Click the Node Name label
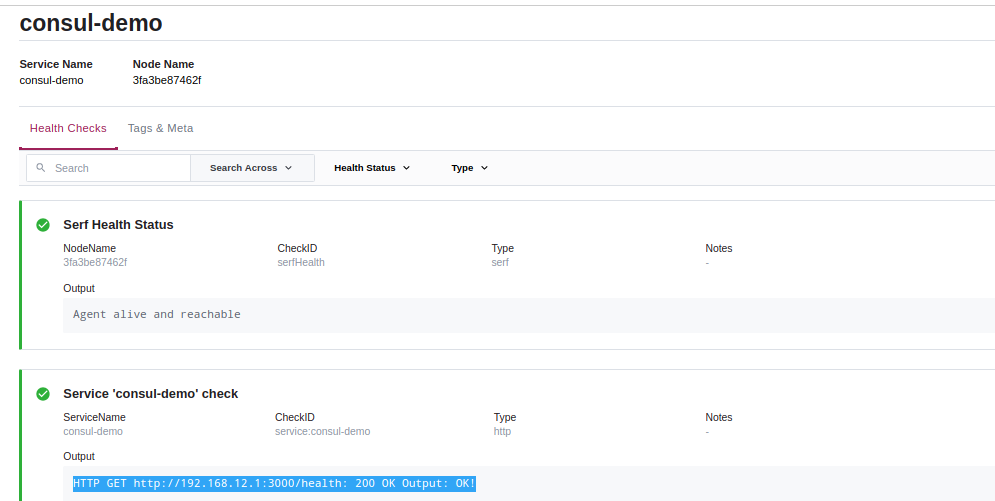The width and height of the screenshot is (995, 501). [x=163, y=64]
